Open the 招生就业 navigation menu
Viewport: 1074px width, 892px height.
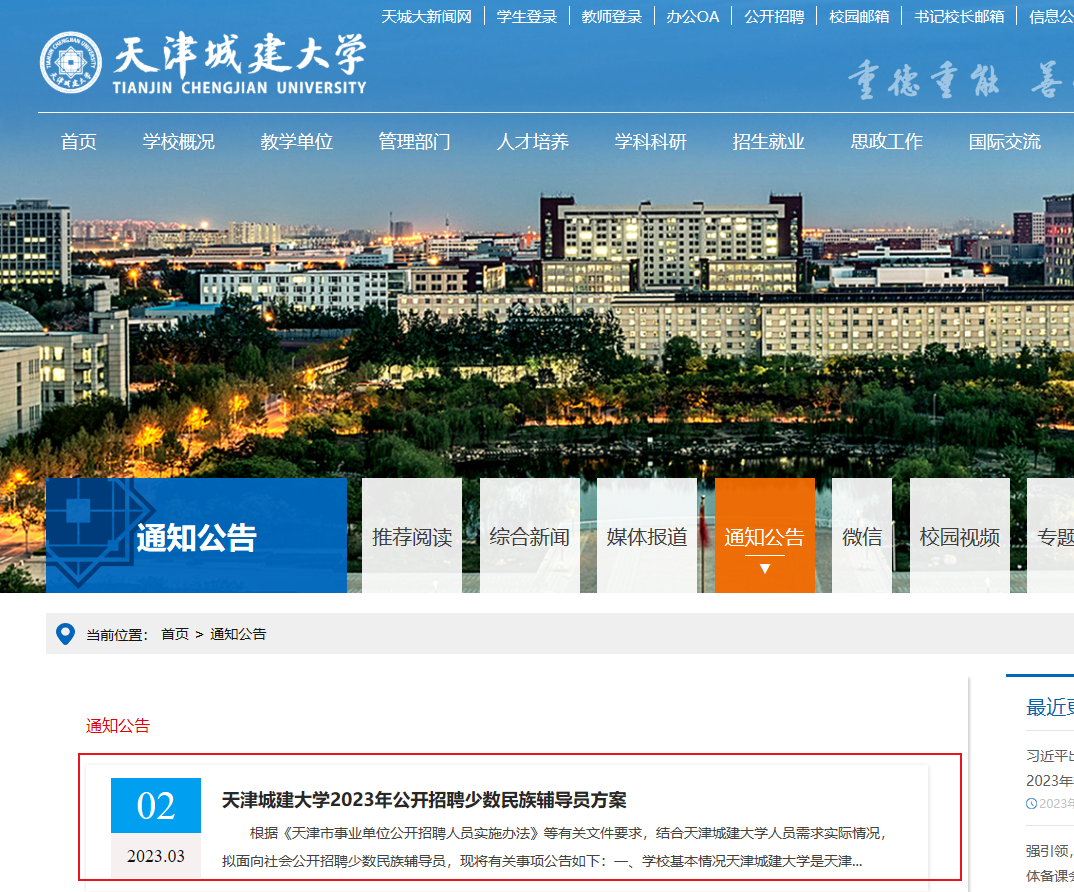(769, 142)
